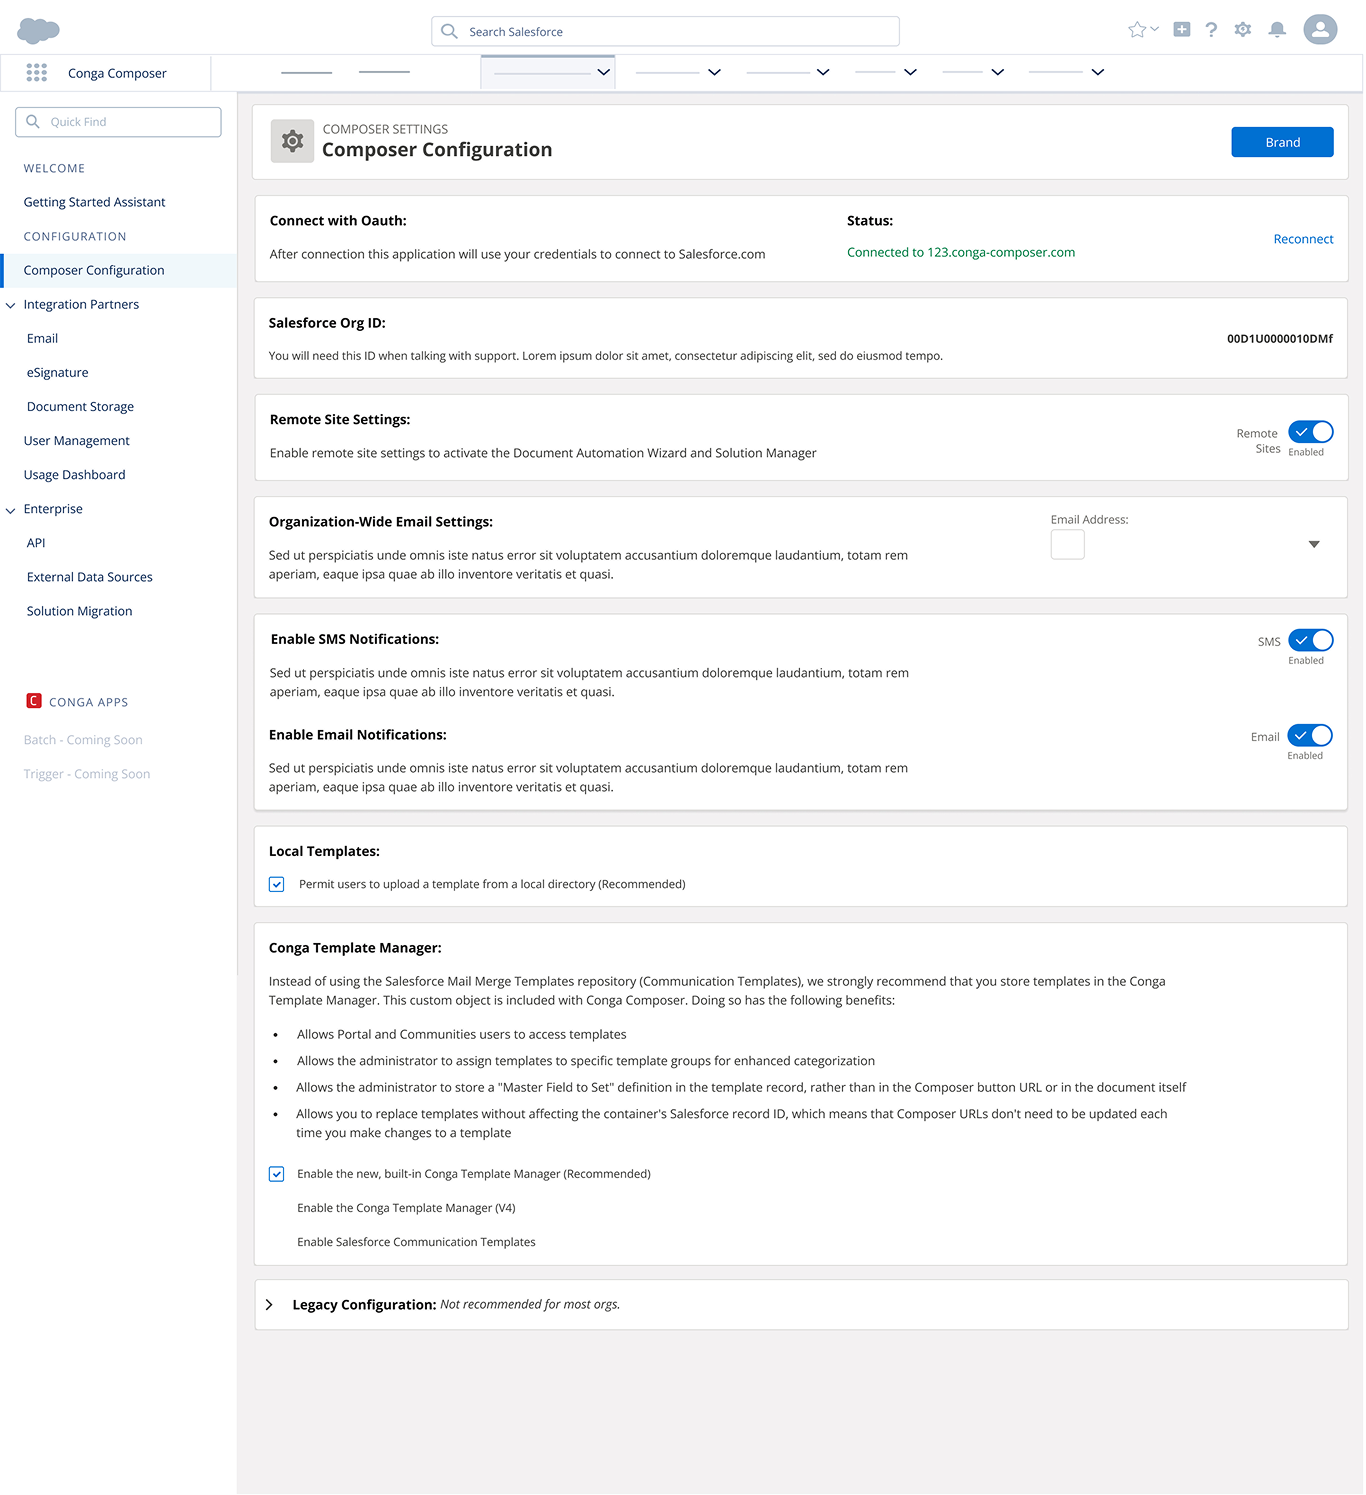Screen dimensions: 1366x1495
Task: Open the user profile avatar
Action: pyautogui.click(x=1320, y=29)
